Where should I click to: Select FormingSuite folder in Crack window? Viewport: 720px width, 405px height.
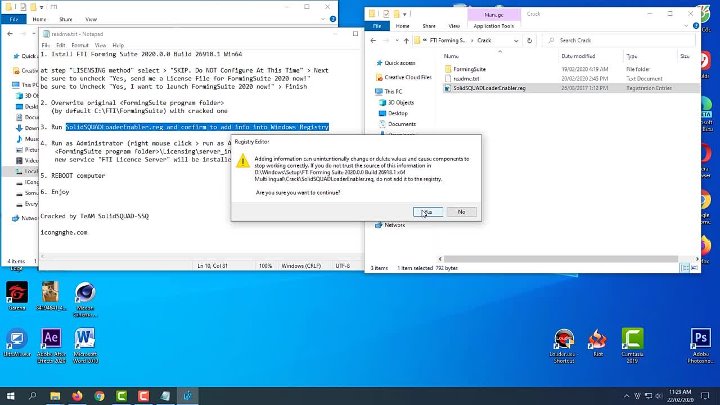point(469,69)
